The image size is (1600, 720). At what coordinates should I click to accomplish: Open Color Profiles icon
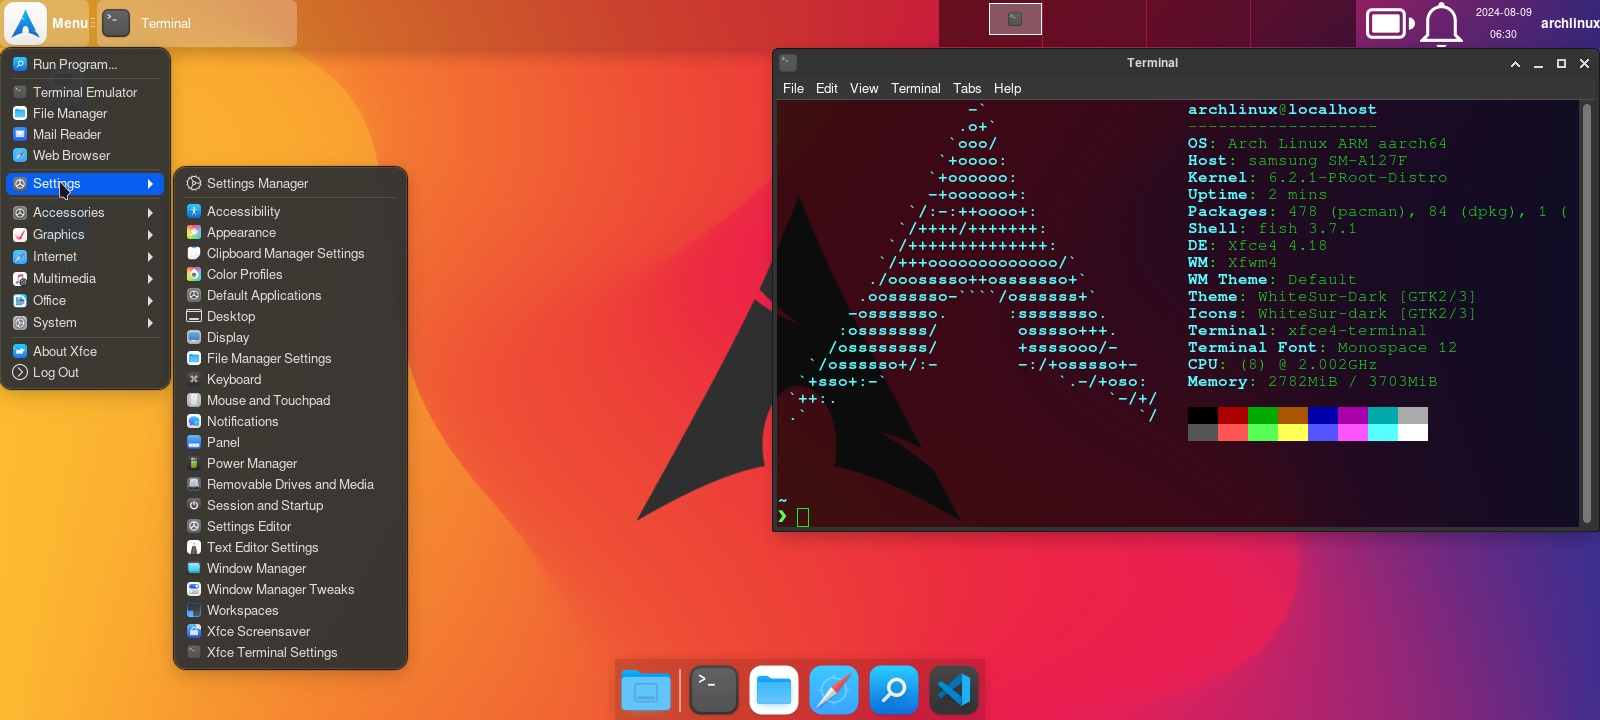tap(194, 274)
